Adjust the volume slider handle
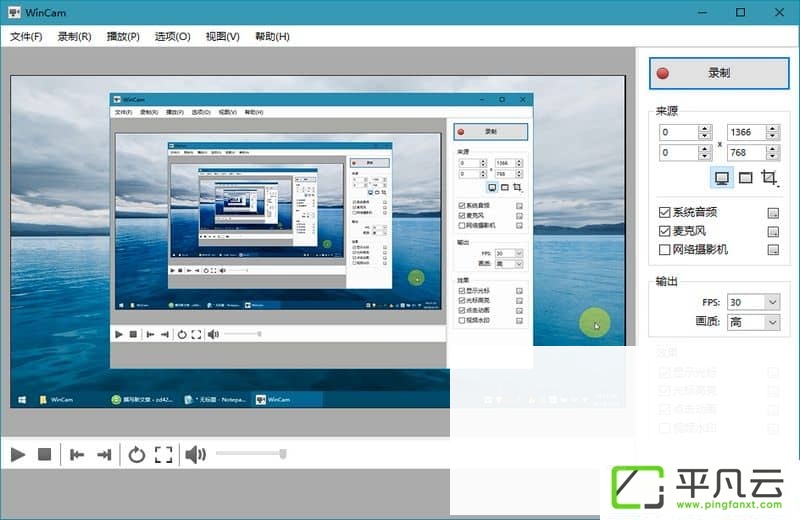This screenshot has width=800, height=520. click(x=283, y=453)
